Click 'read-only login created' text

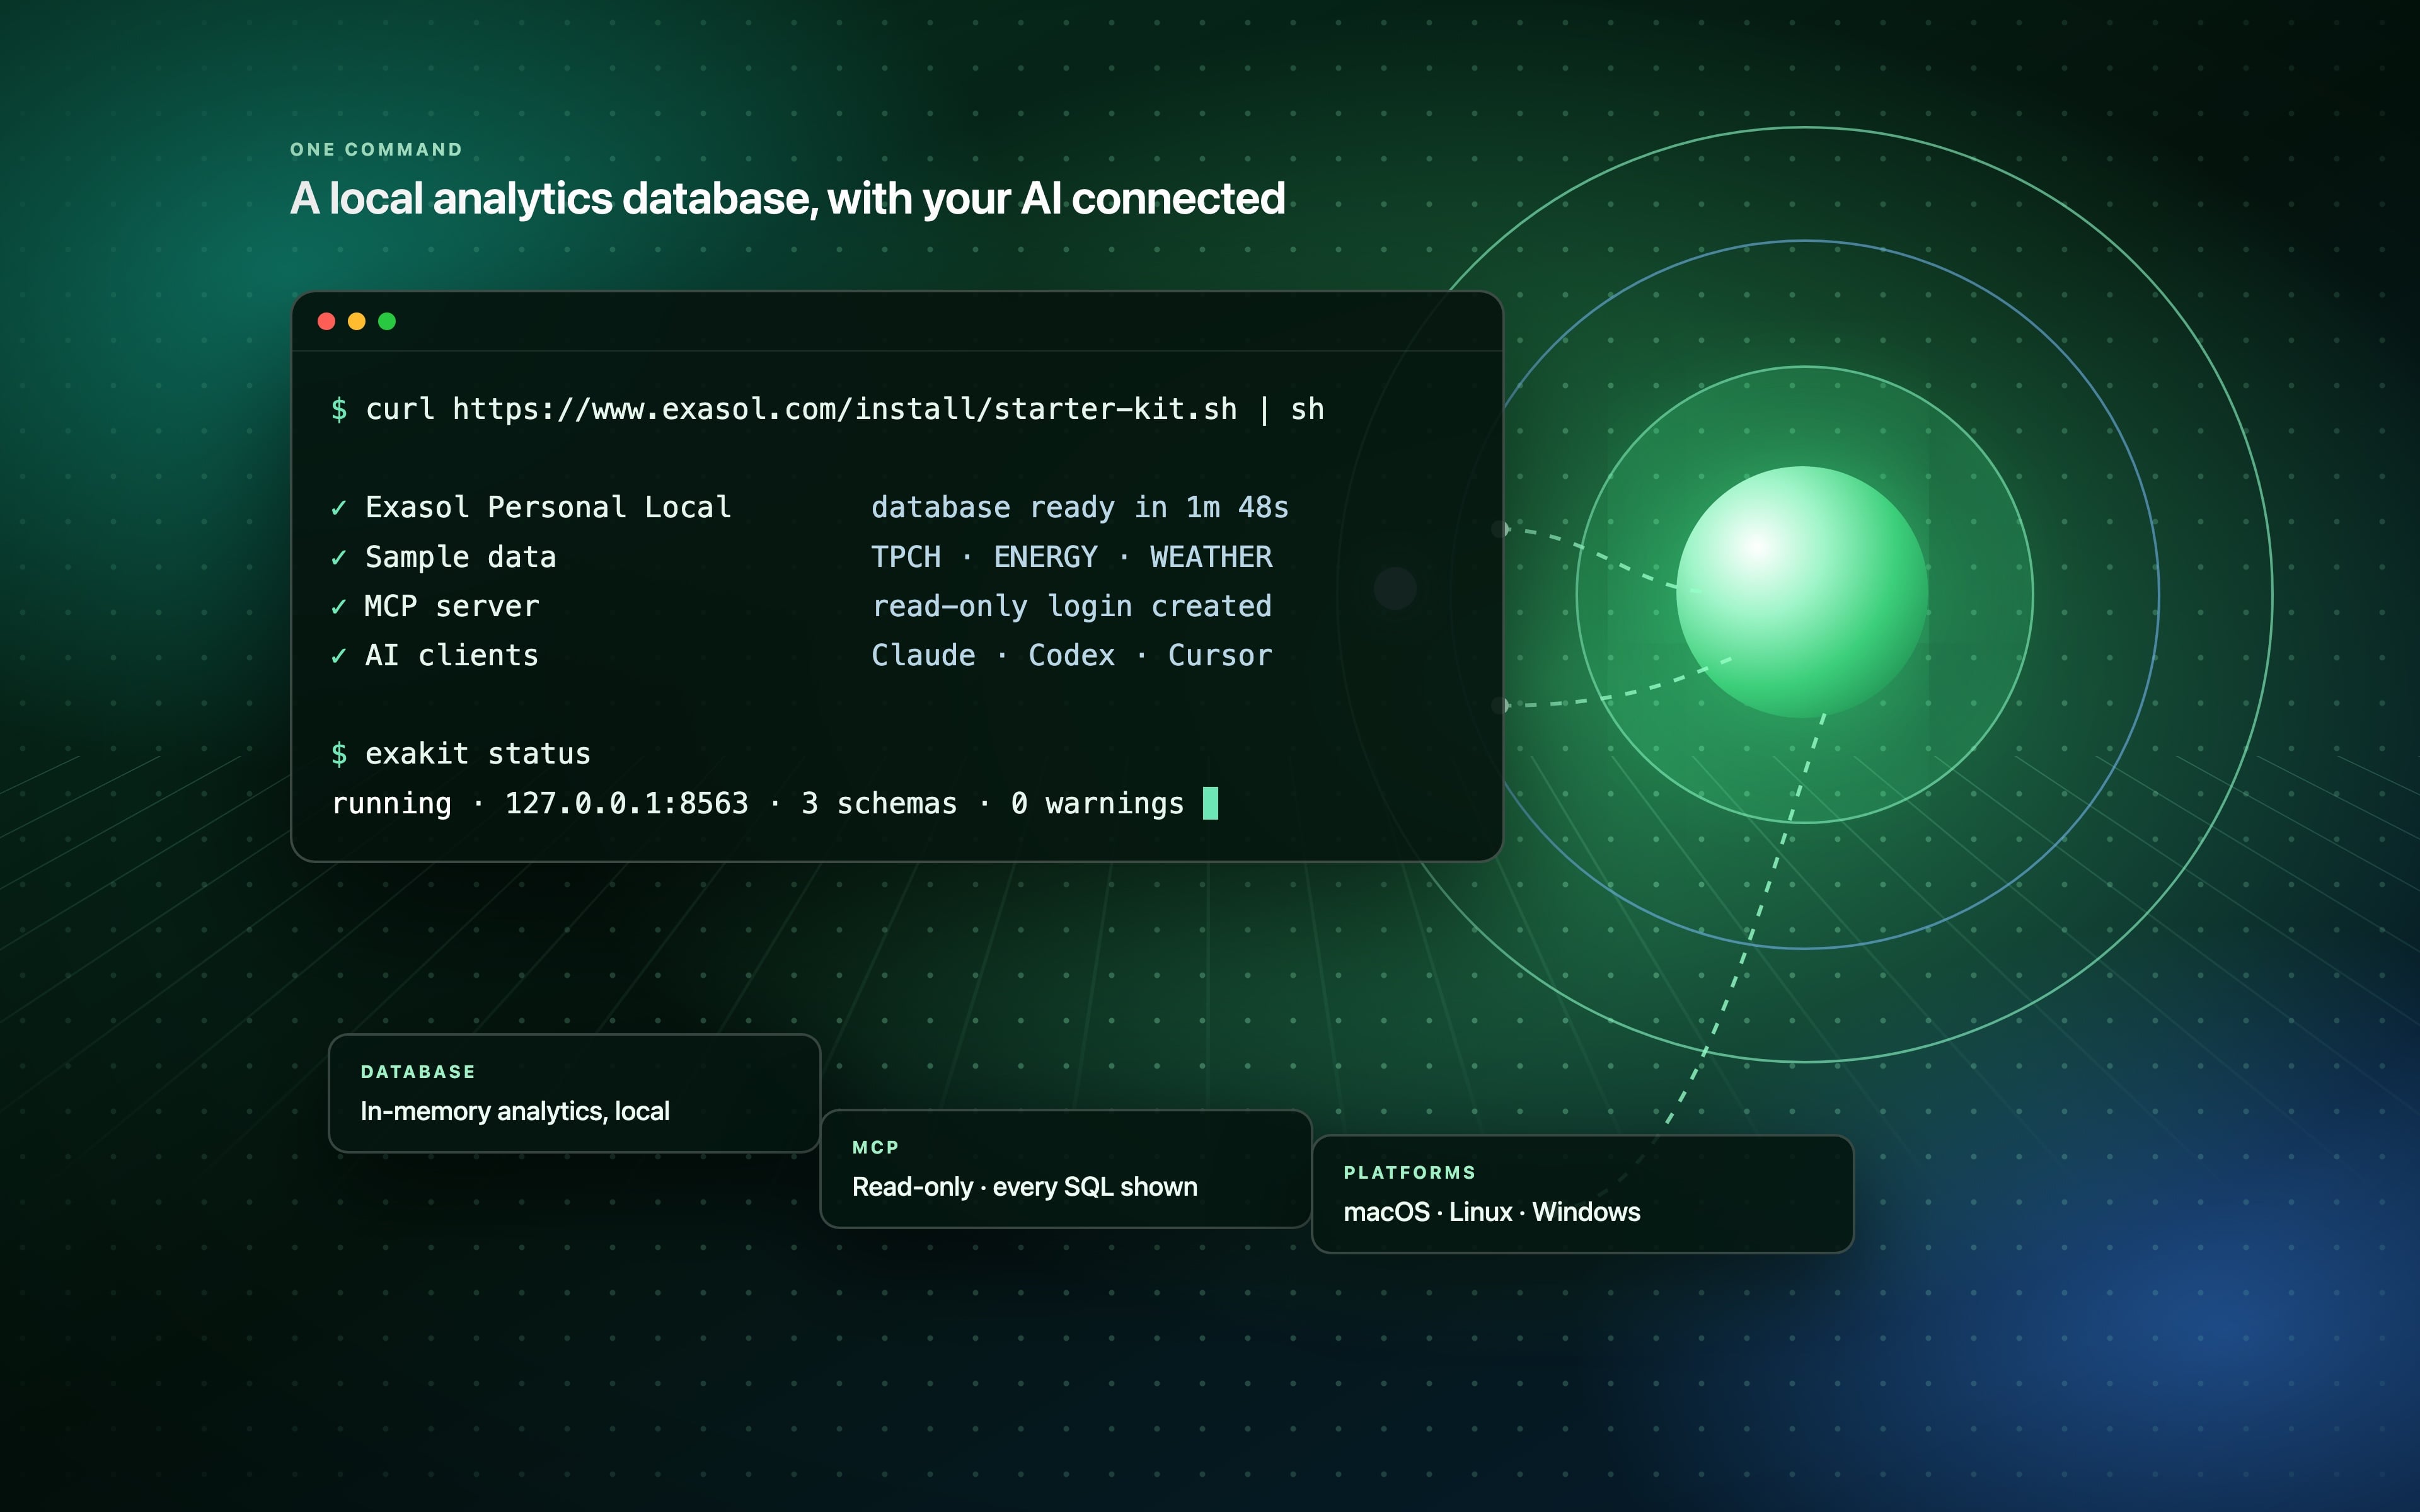click(x=1072, y=606)
